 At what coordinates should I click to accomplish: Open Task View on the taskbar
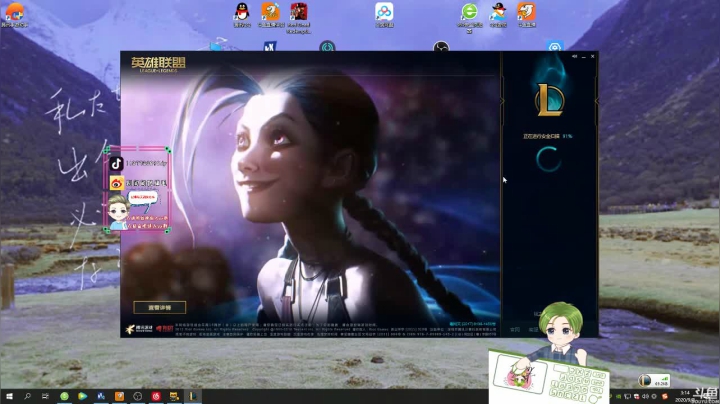click(x=45, y=396)
